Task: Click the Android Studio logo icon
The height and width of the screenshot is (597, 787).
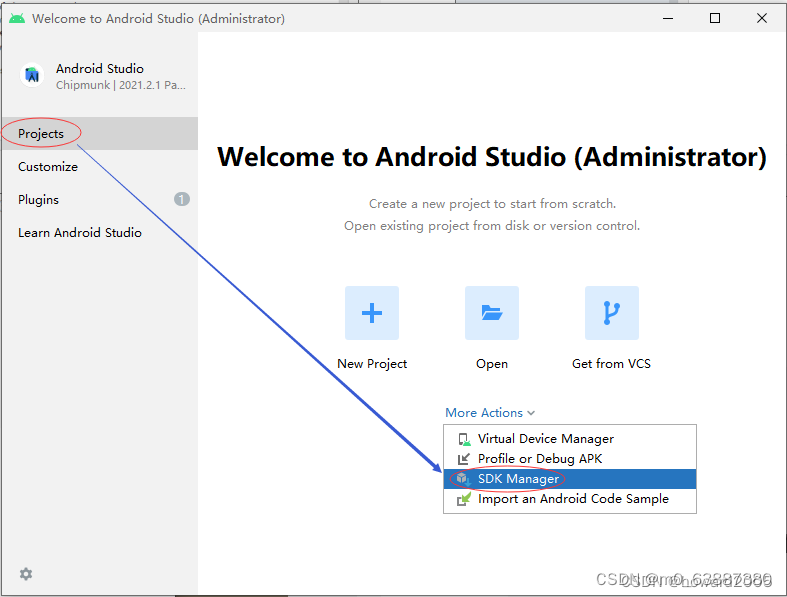Action: pos(32,75)
